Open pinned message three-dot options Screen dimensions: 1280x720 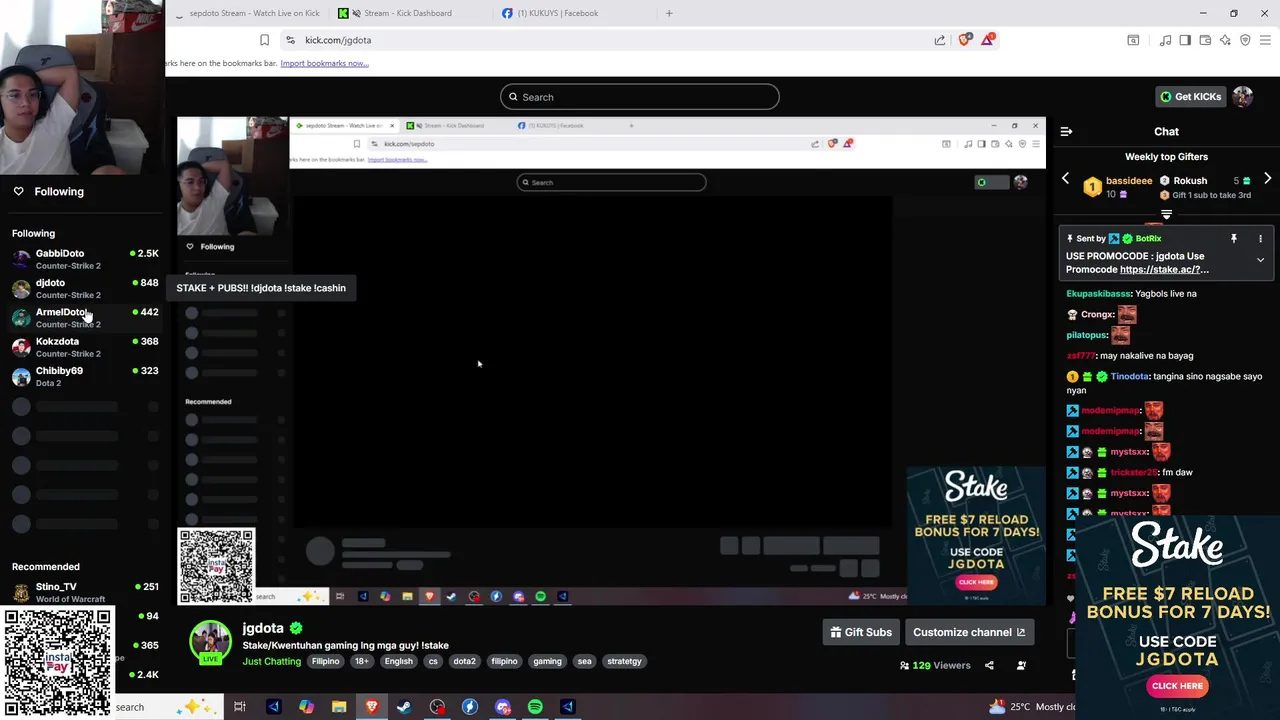[x=1260, y=239]
